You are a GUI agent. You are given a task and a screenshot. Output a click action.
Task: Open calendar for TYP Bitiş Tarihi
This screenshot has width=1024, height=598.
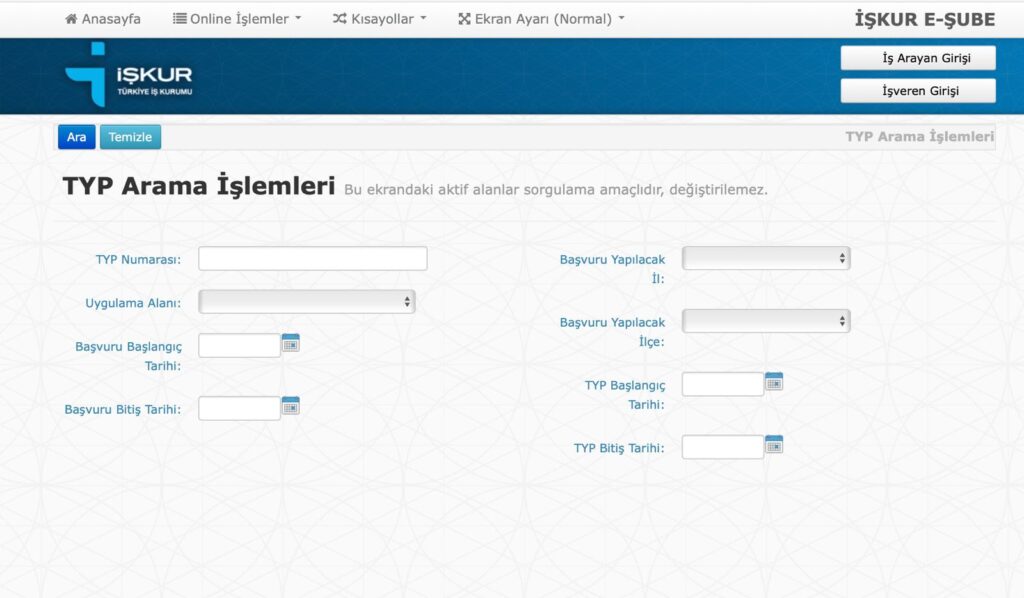(x=774, y=445)
